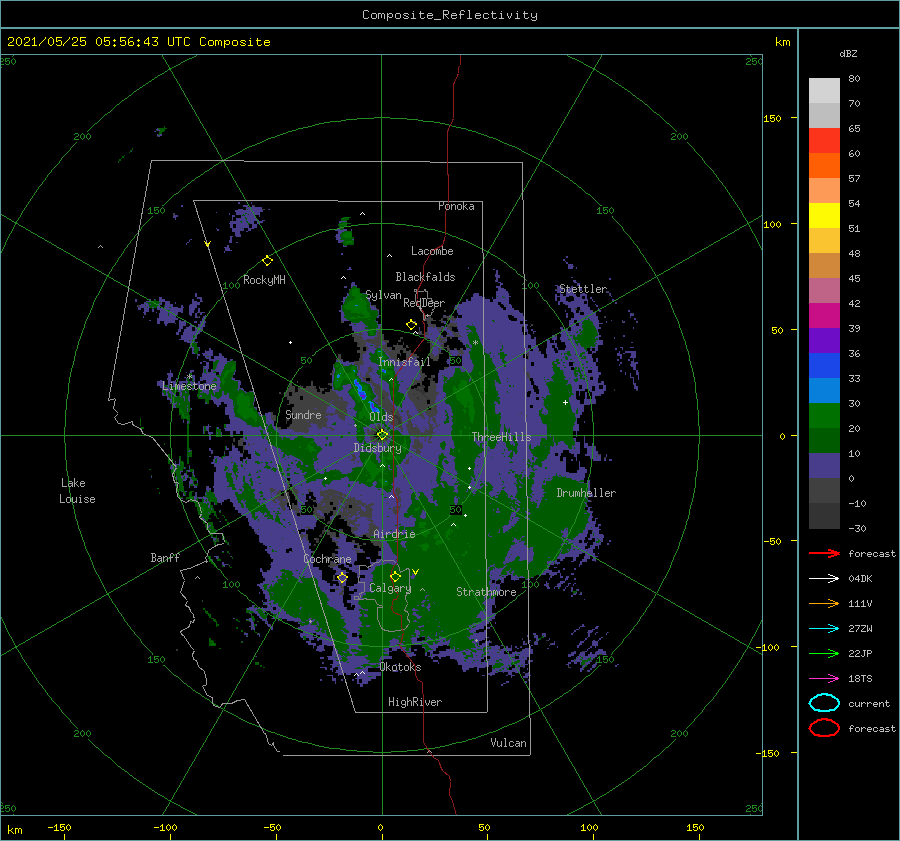Click the dBZ legend heading
Image resolution: width=900 pixels, height=841 pixels.
(848, 53)
